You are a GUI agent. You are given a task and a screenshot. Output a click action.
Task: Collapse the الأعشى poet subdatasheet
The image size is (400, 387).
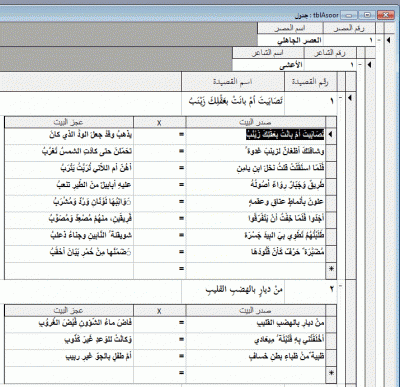click(x=360, y=65)
